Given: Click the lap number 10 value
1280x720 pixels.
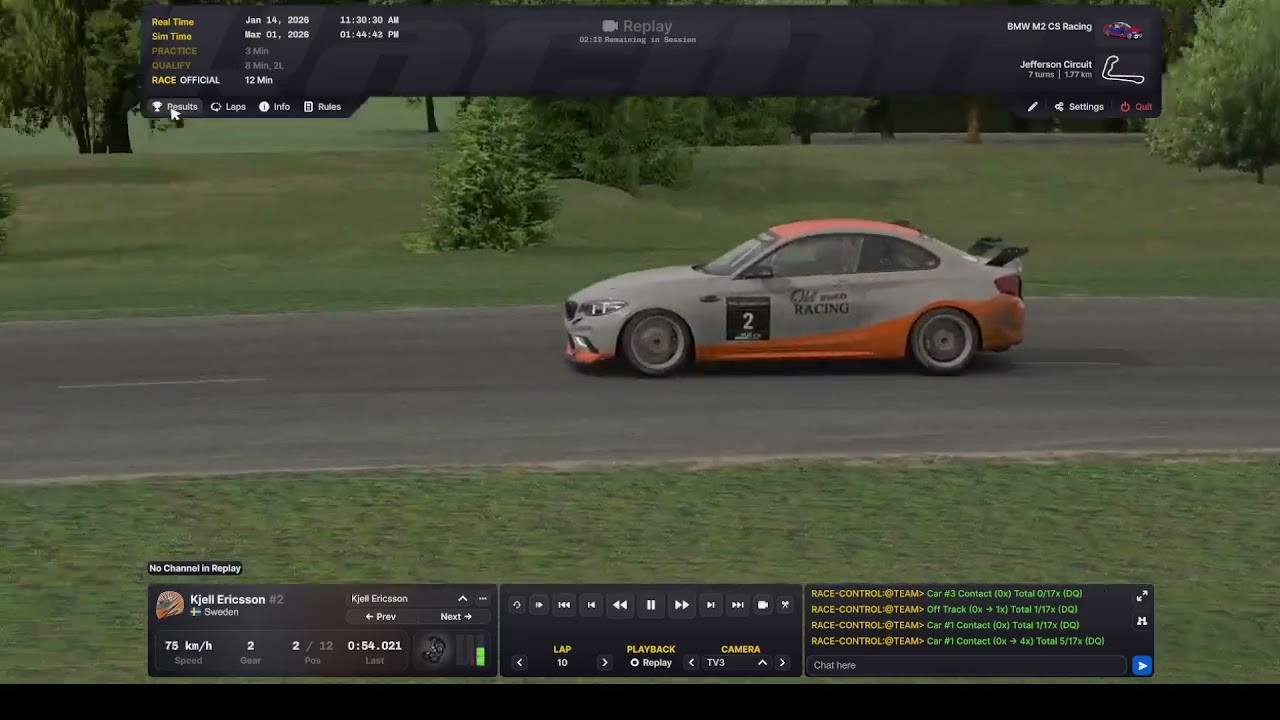Looking at the screenshot, I should (x=562, y=663).
